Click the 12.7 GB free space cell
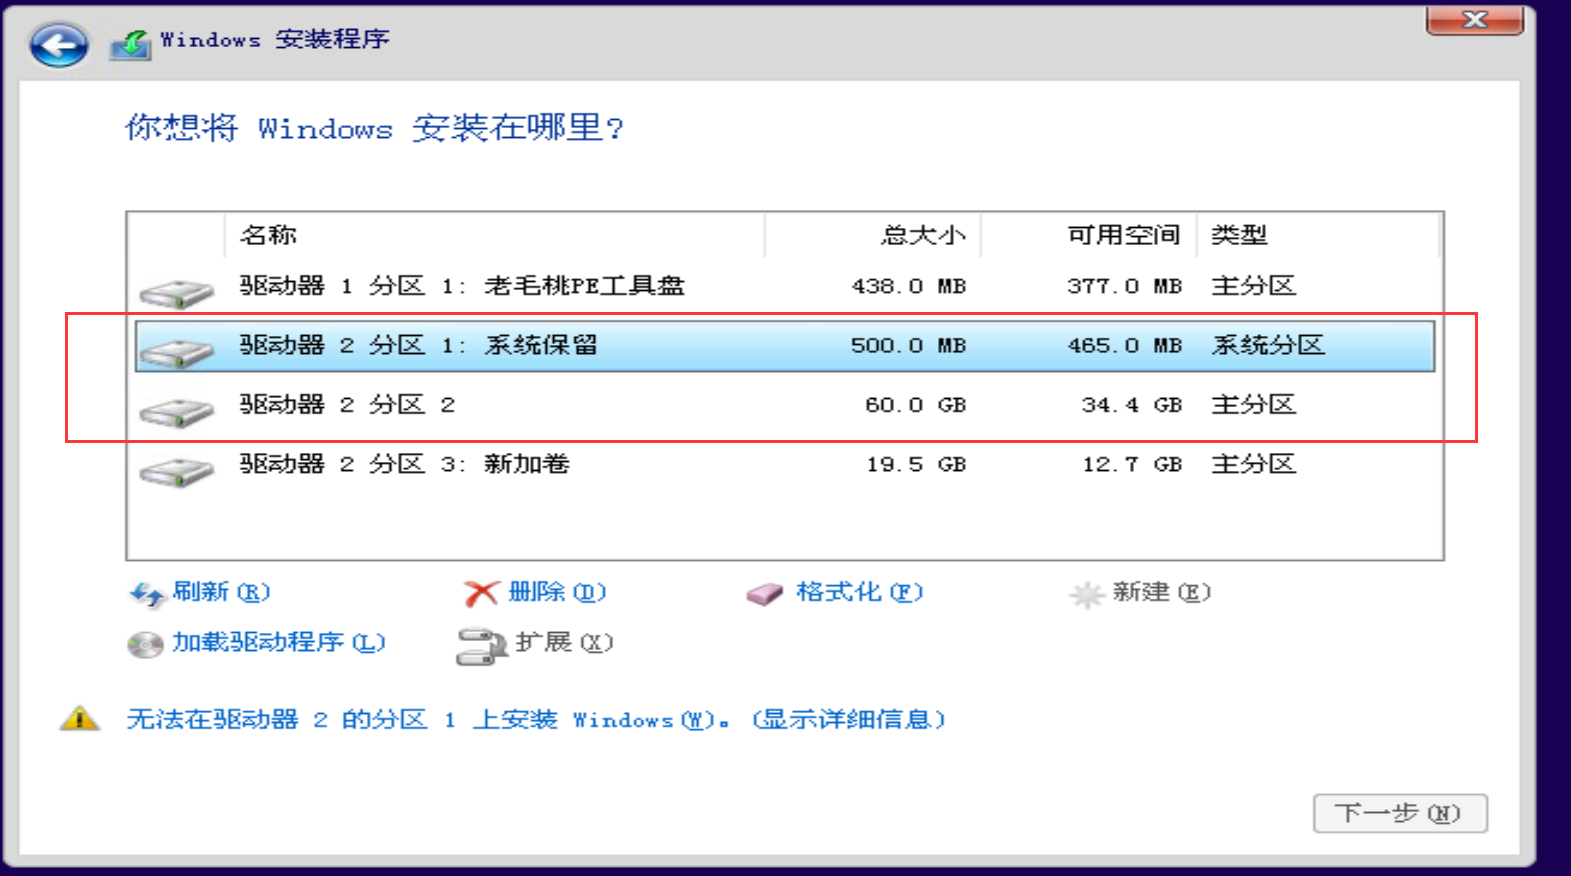This screenshot has width=1571, height=876. tap(1132, 464)
